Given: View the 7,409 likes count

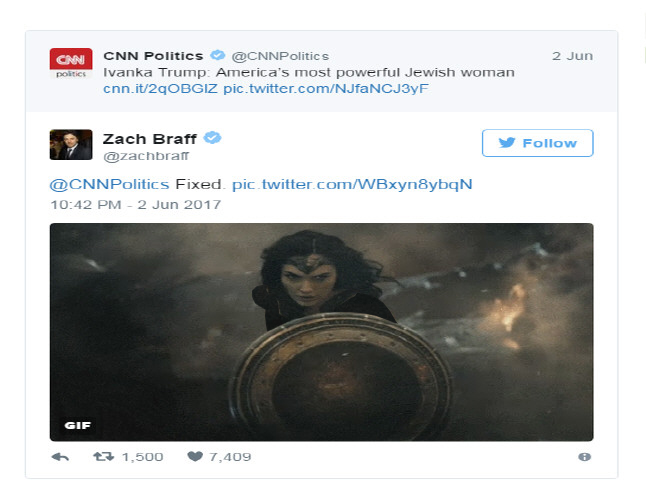Looking at the screenshot, I should (230, 457).
